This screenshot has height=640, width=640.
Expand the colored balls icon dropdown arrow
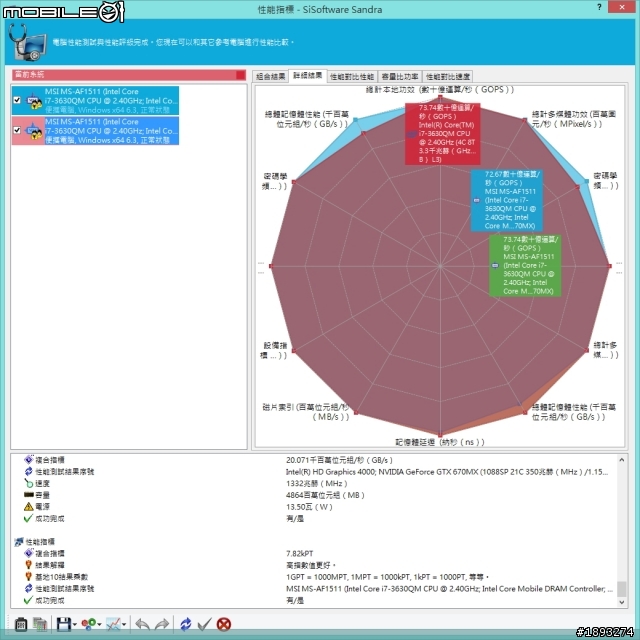click(x=99, y=624)
